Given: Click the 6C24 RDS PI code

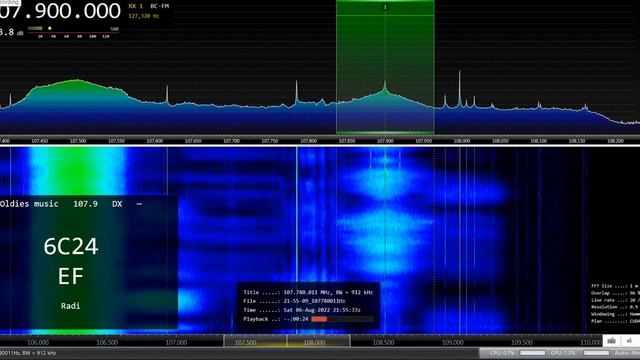Looking at the screenshot, I should point(71,247).
